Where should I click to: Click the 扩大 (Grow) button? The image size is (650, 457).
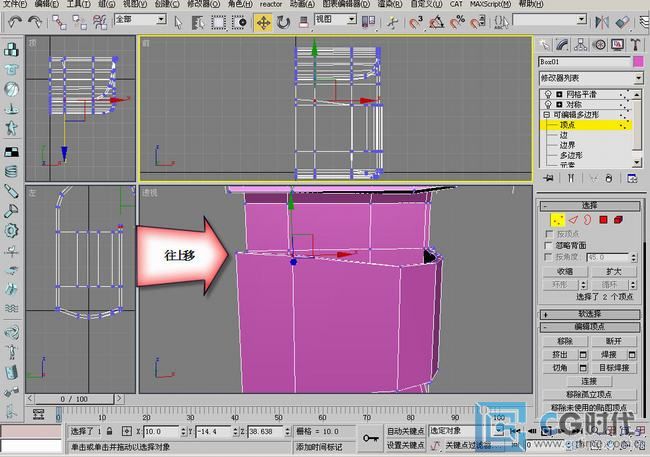pyautogui.click(x=613, y=271)
